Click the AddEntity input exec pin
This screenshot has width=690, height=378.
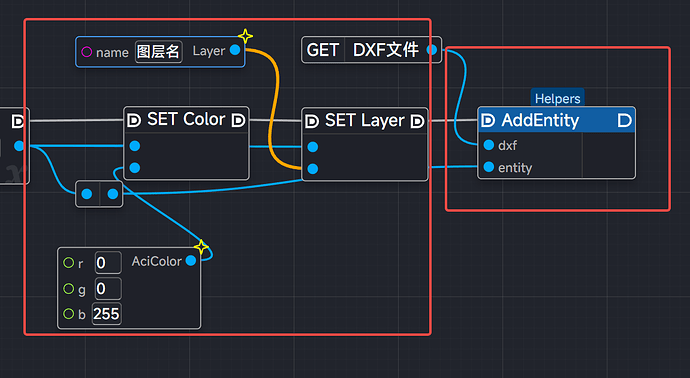(488, 120)
